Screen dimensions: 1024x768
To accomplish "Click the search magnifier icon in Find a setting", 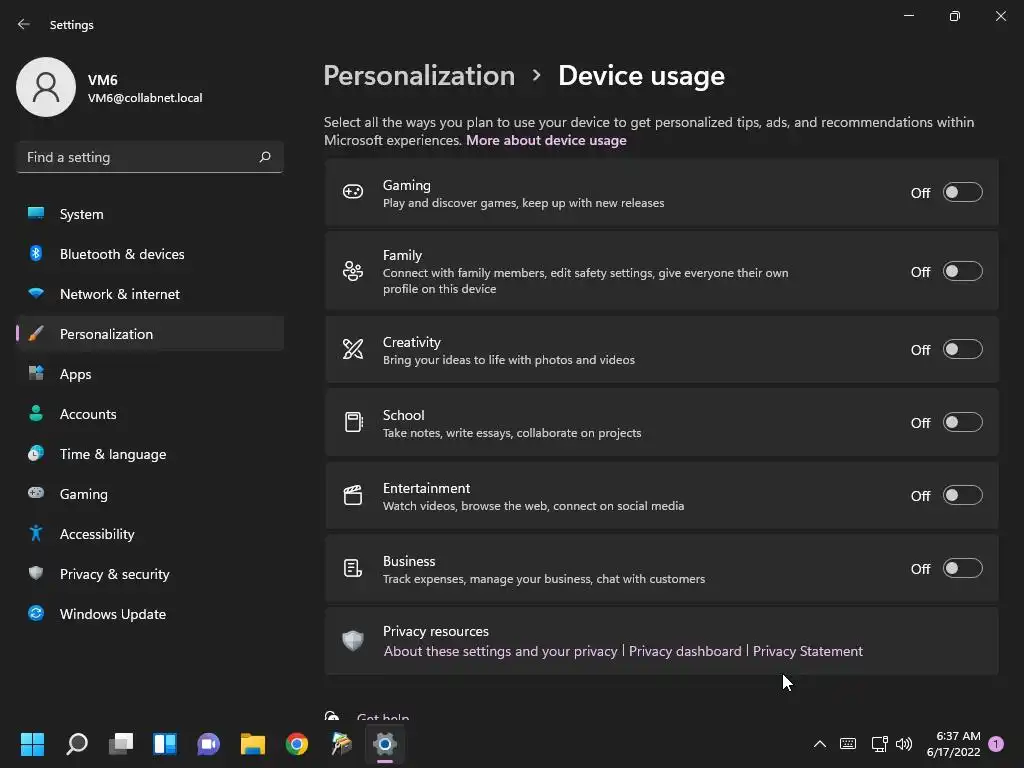I will pos(265,157).
